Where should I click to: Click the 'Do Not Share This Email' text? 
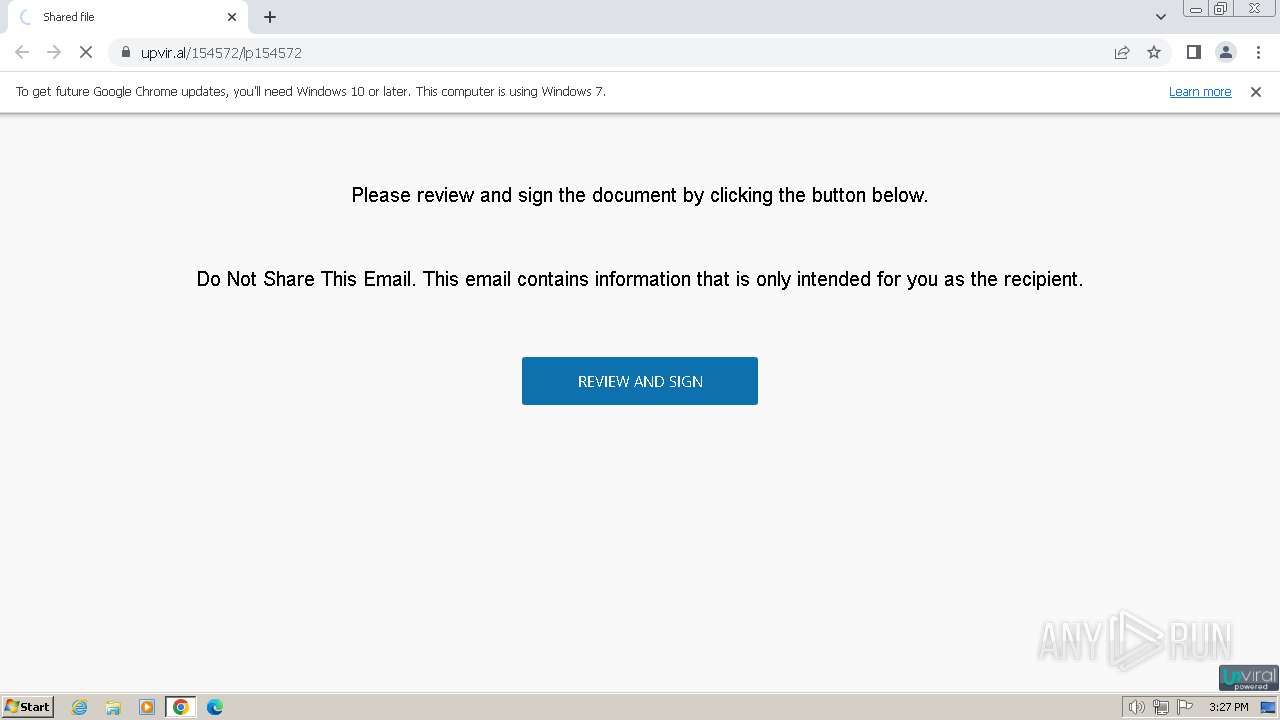640,279
